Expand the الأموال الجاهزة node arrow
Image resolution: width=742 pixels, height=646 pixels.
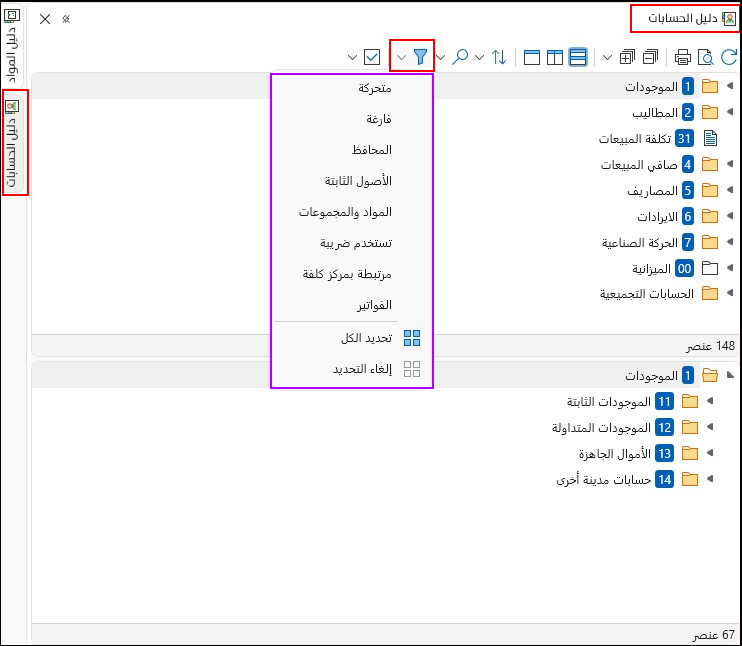tap(710, 453)
